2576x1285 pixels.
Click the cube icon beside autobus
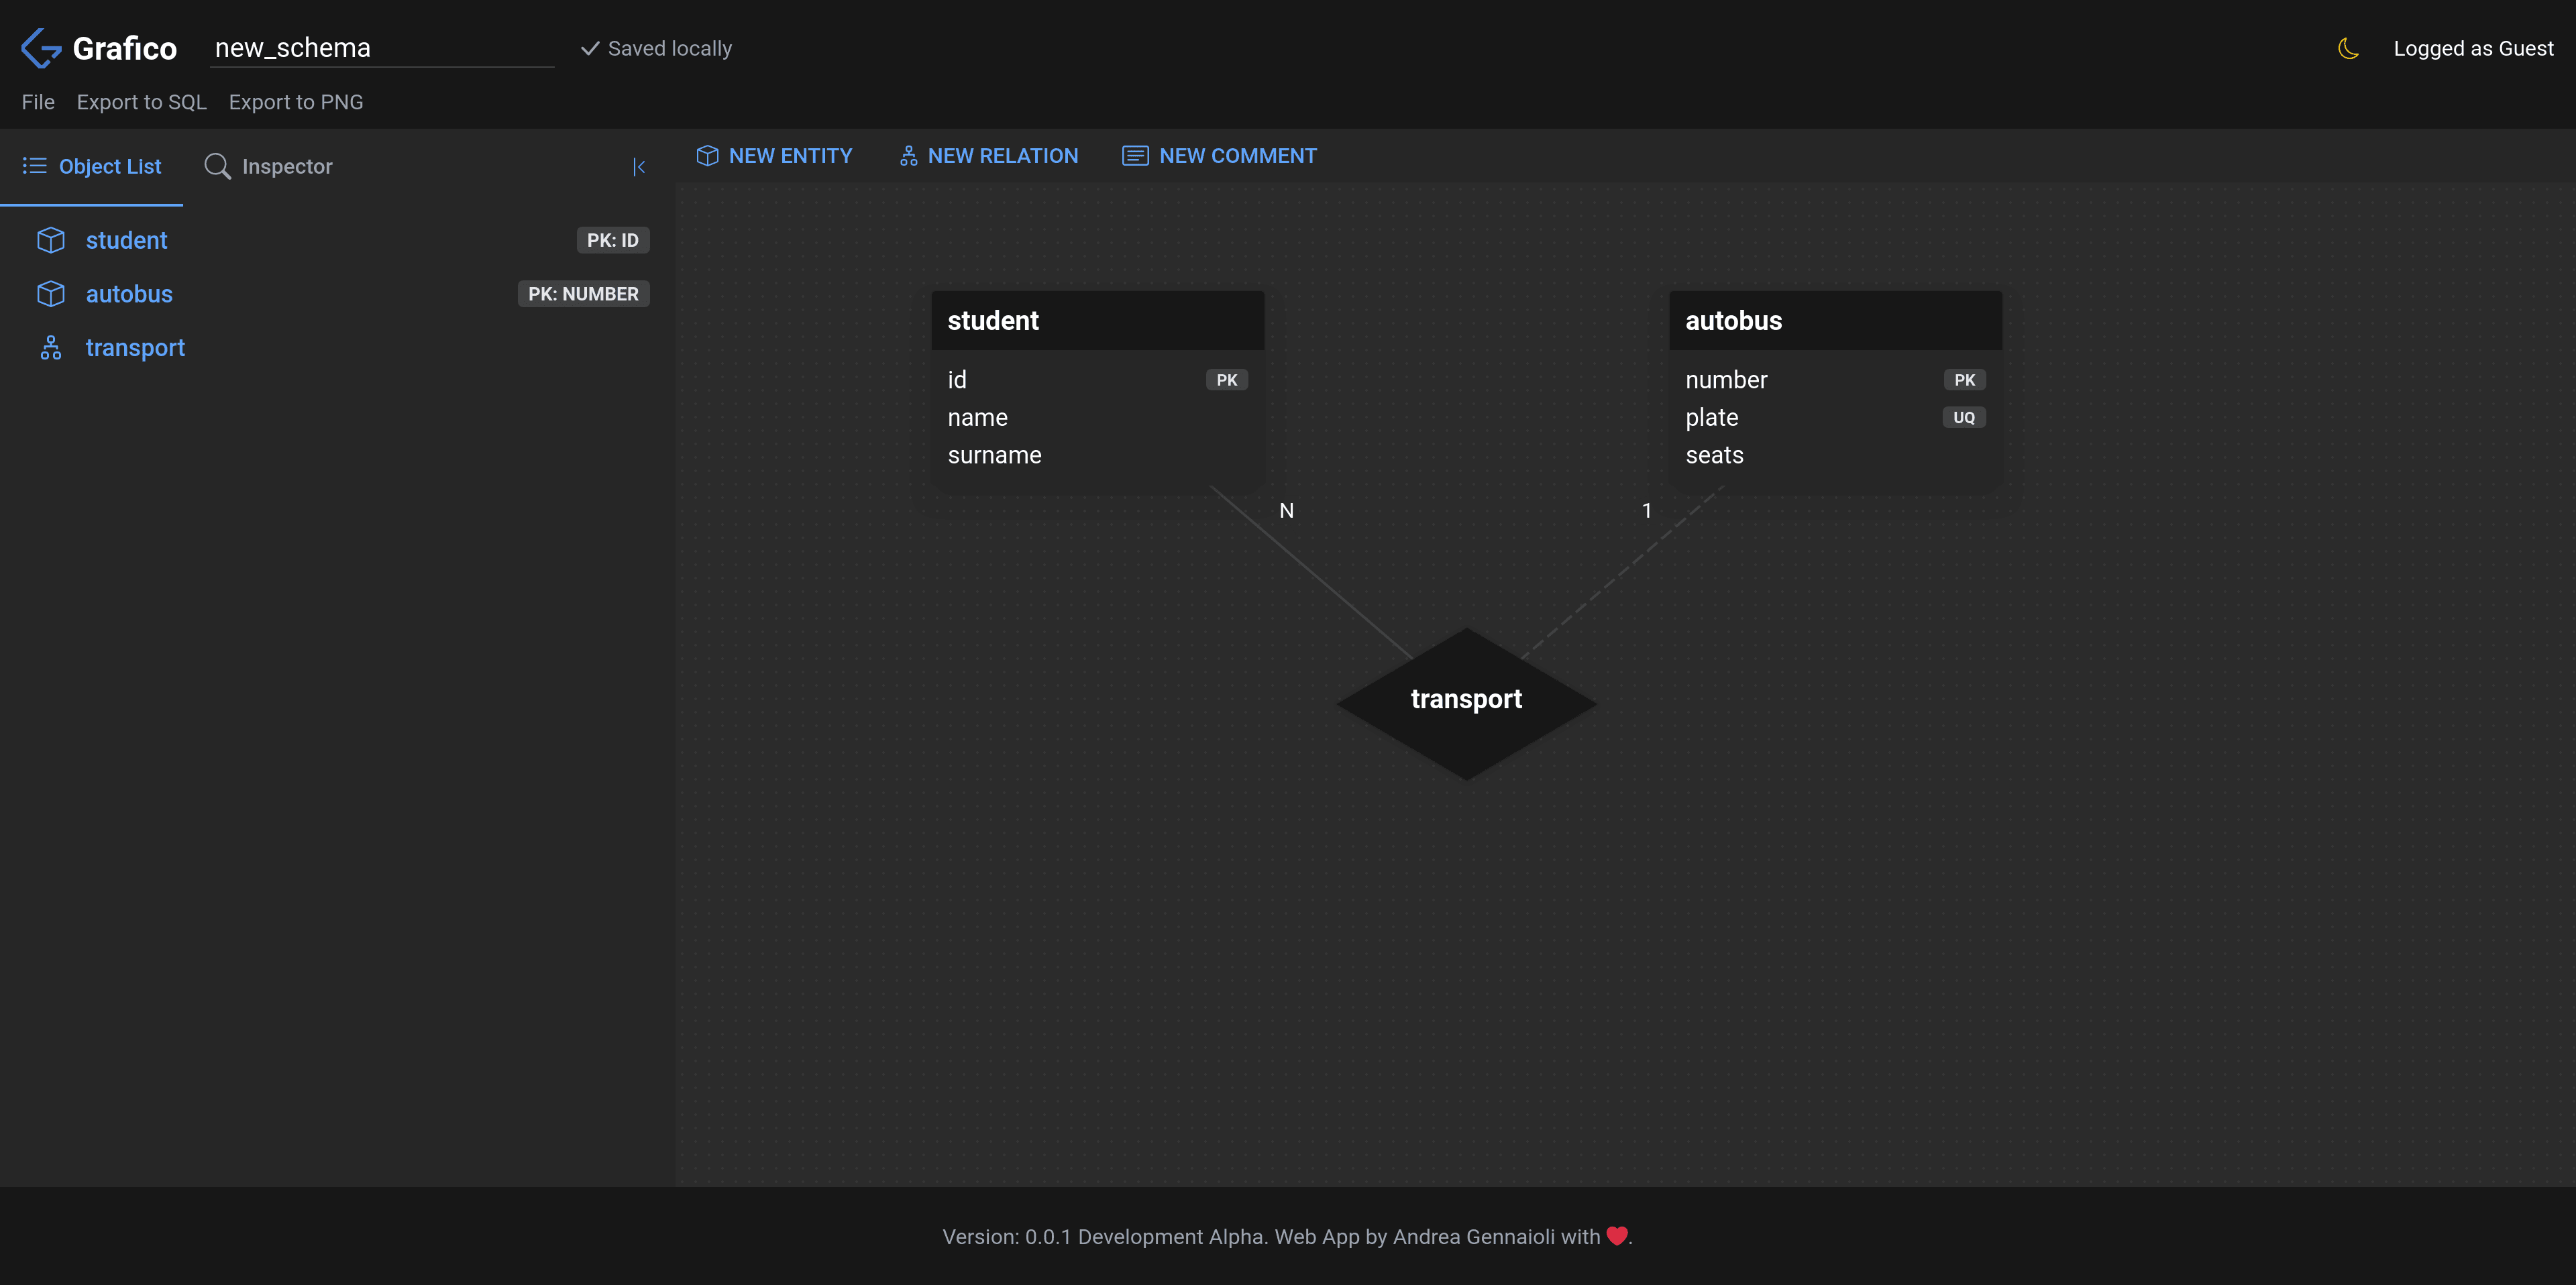click(50, 293)
